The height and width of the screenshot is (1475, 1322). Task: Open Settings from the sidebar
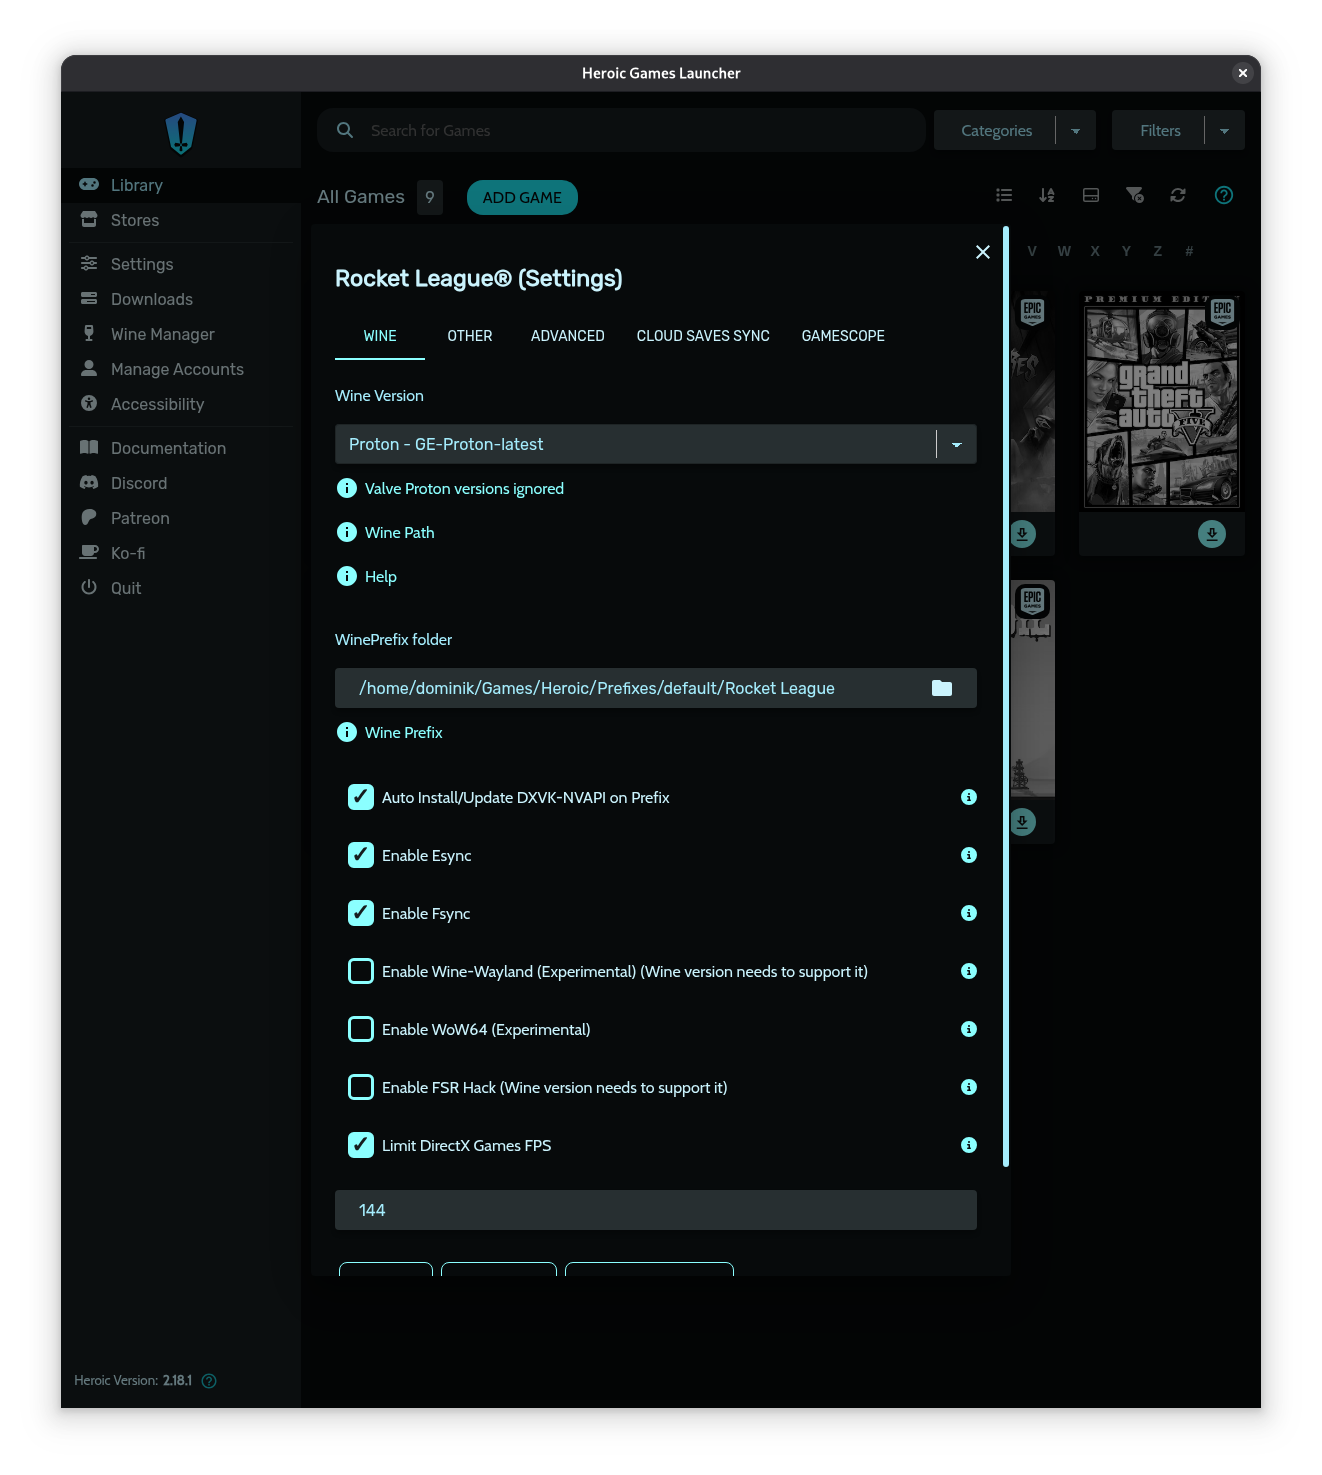click(181, 264)
